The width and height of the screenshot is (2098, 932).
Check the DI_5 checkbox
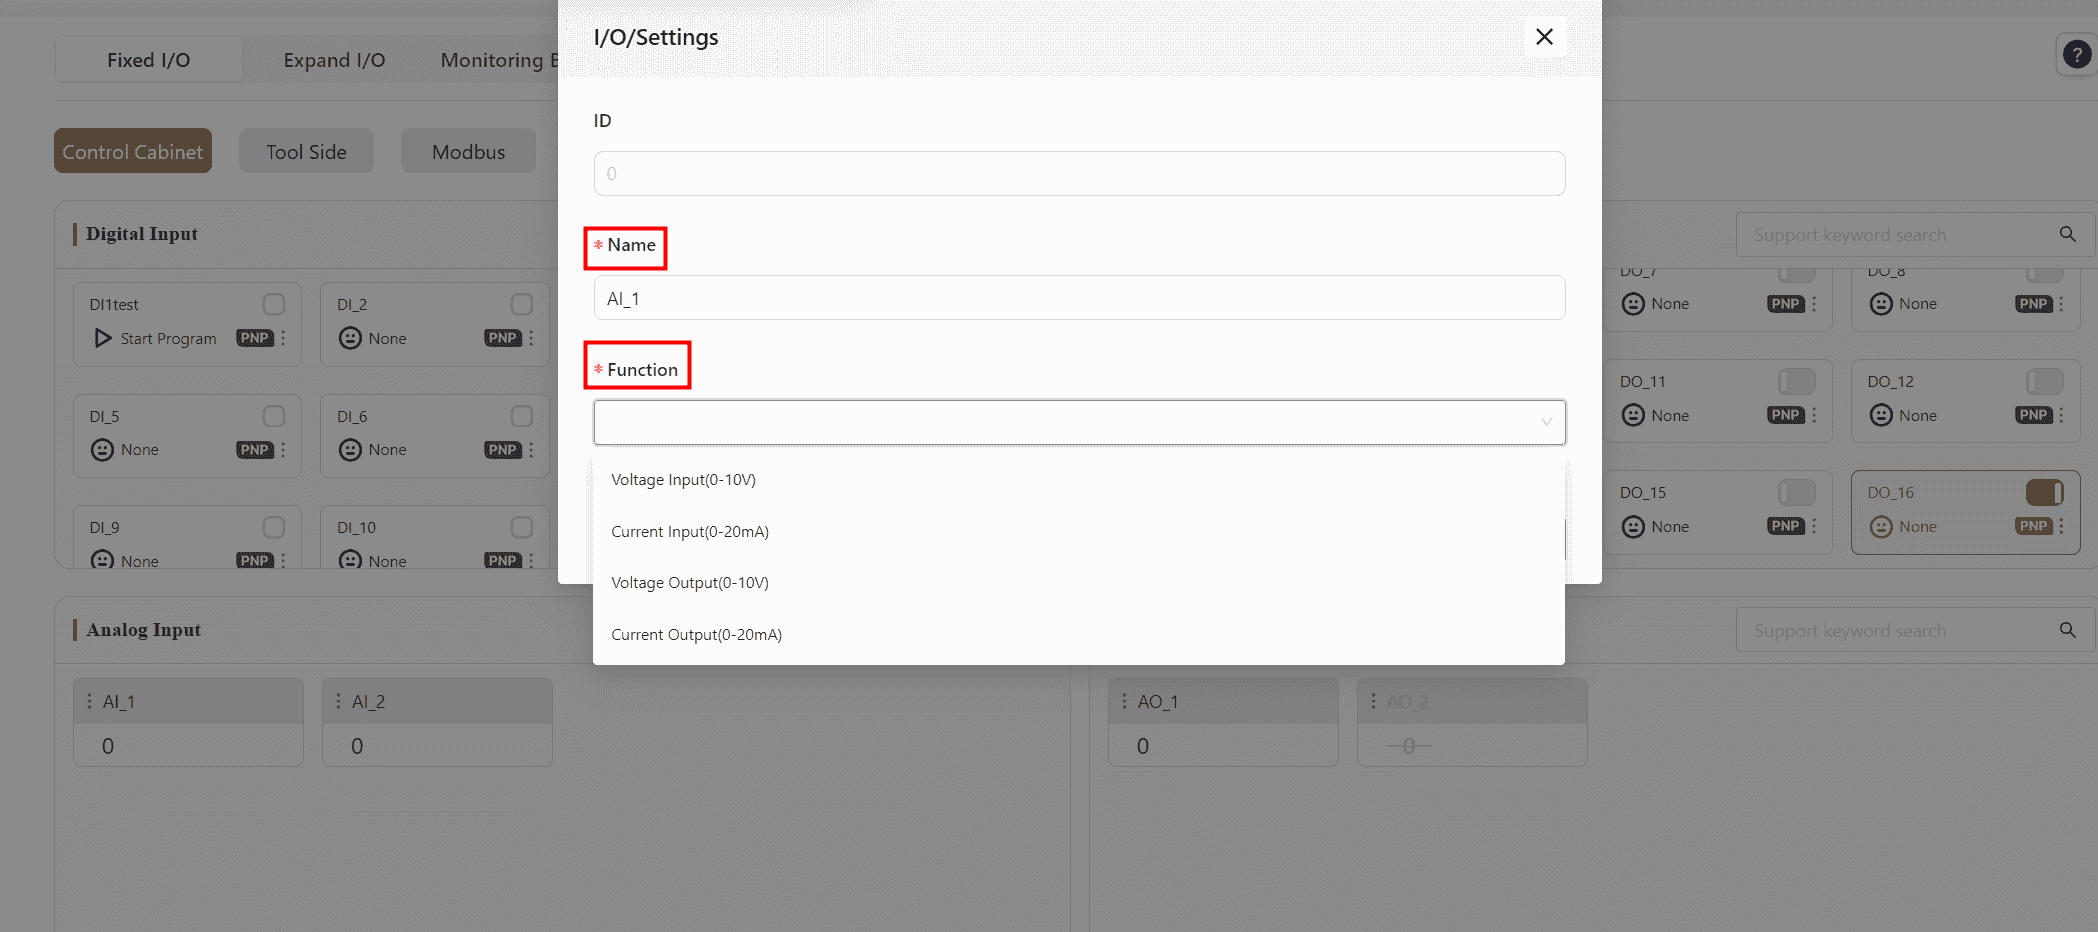click(x=273, y=416)
